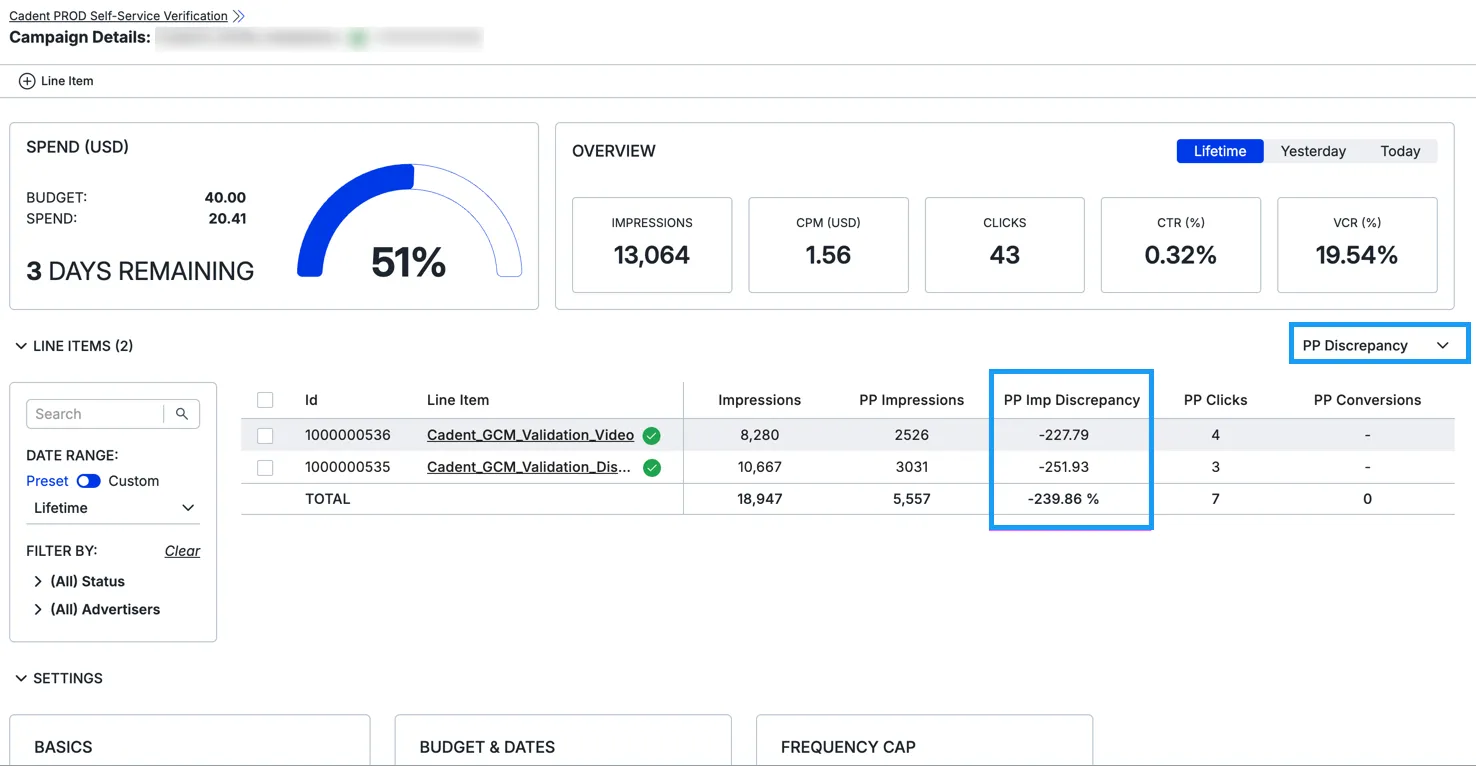The width and height of the screenshot is (1476, 766).
Task: Click the PP Clicks column header
Action: point(1215,400)
